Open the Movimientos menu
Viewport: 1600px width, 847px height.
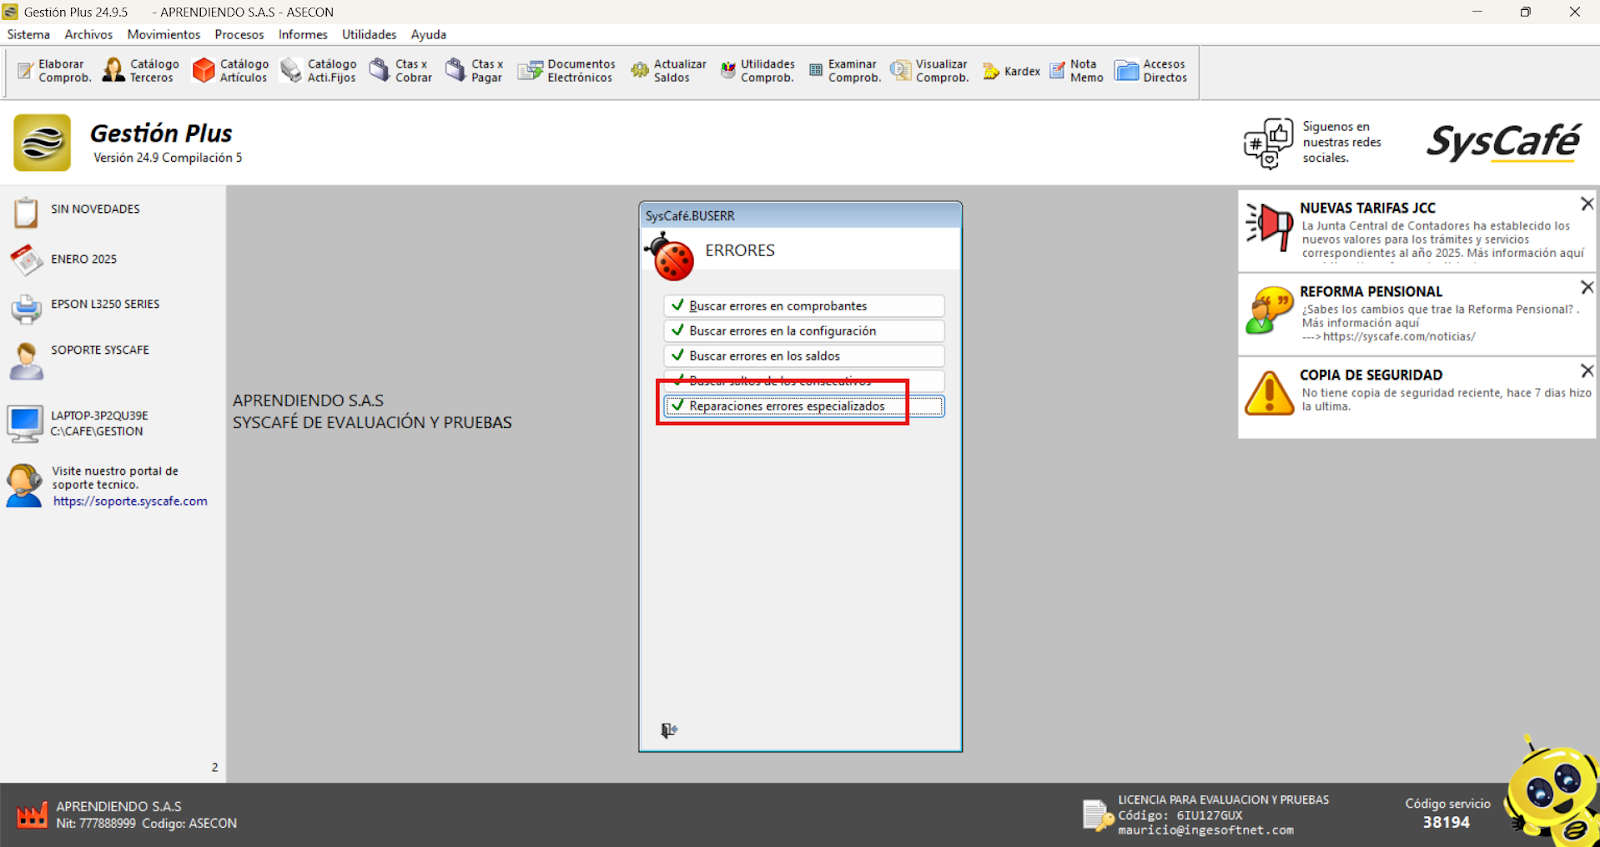coord(163,34)
